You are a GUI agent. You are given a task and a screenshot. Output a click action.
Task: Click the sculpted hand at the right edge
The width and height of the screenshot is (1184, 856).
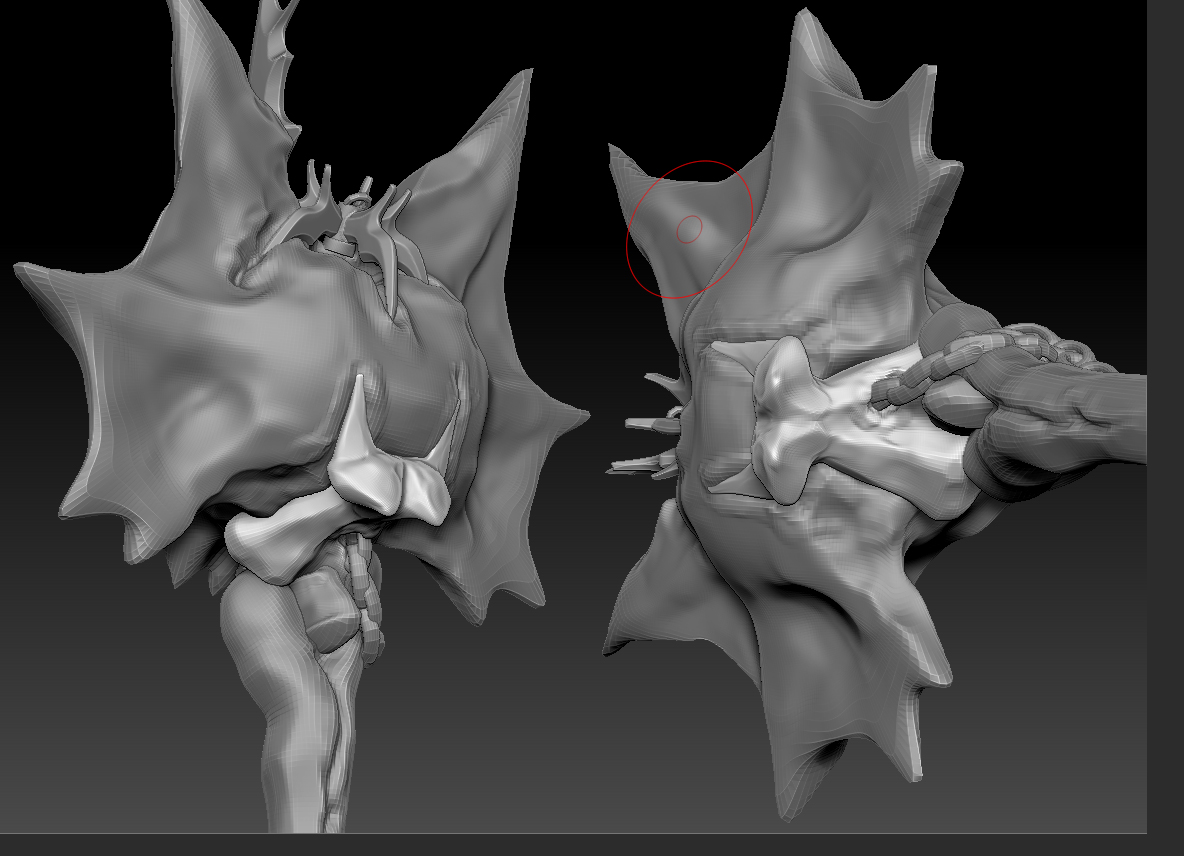(1080, 420)
